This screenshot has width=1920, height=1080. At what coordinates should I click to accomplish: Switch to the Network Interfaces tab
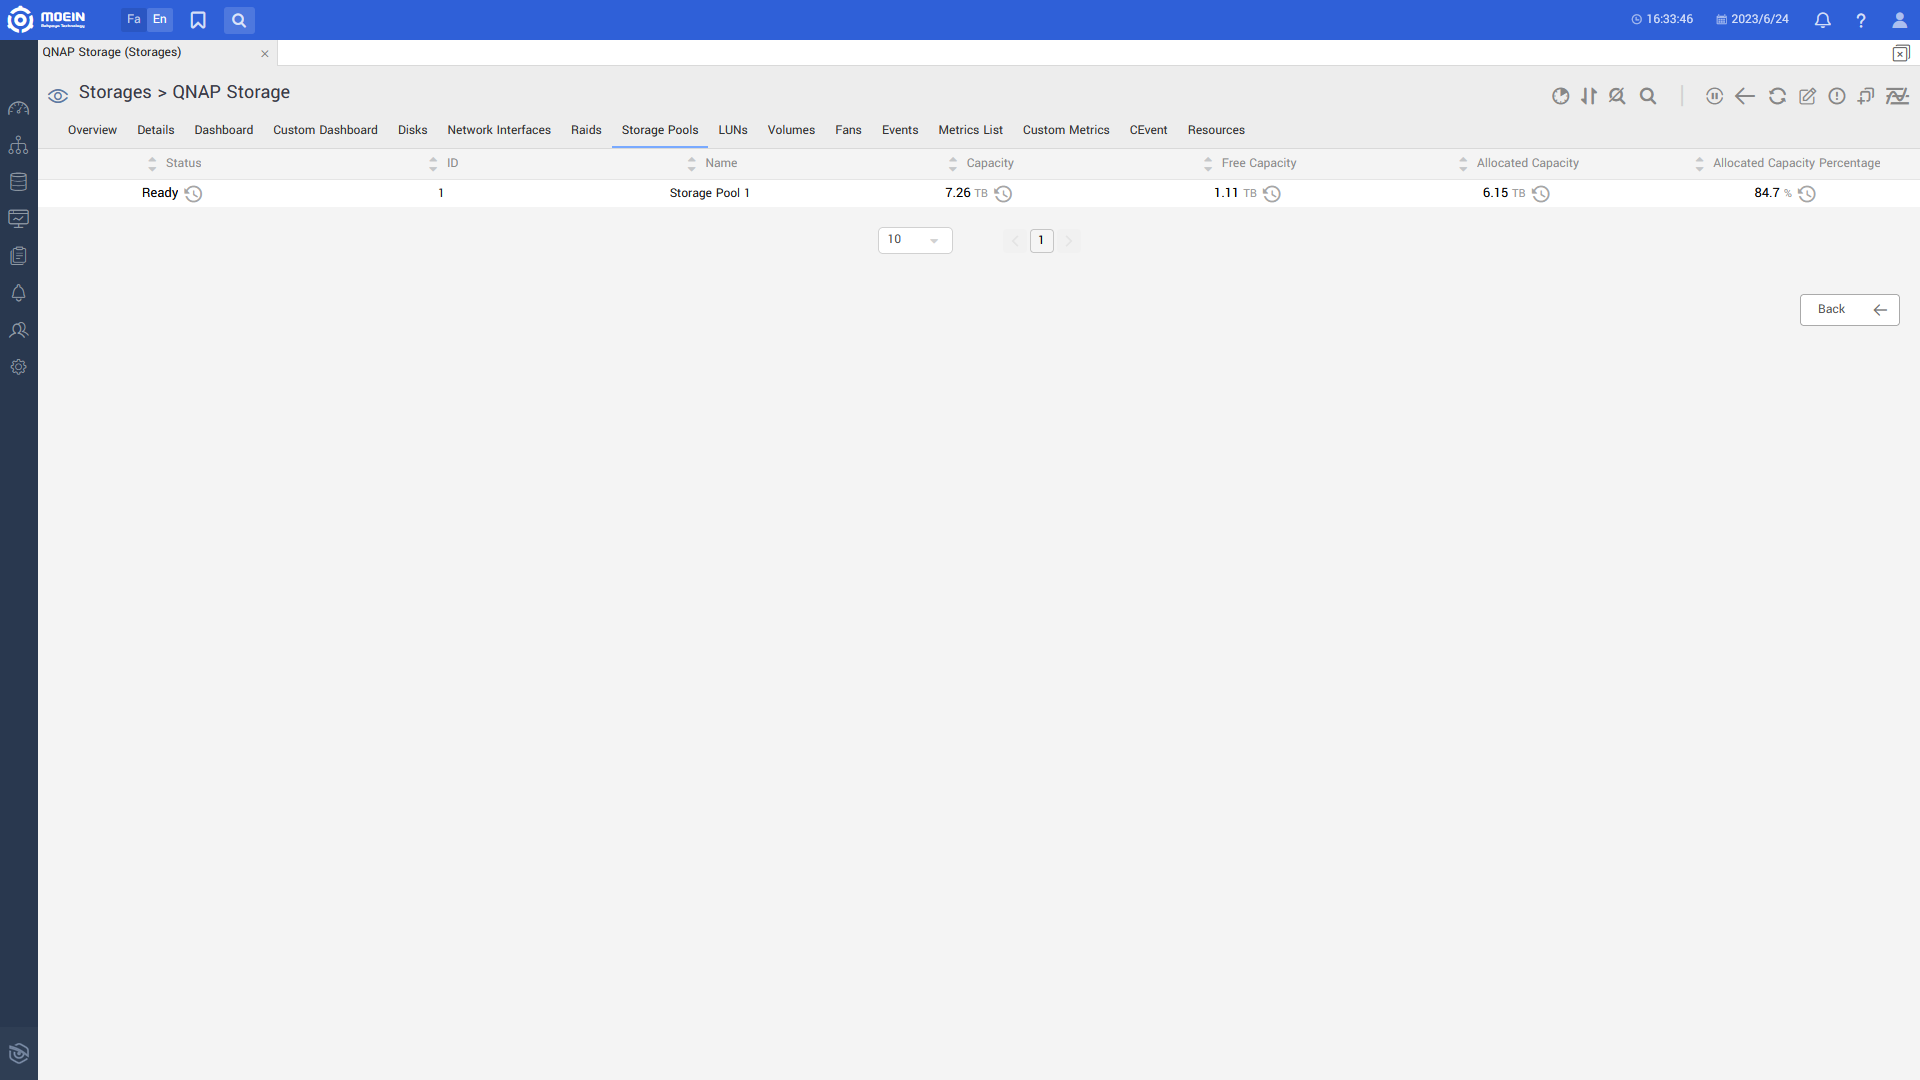(x=499, y=130)
